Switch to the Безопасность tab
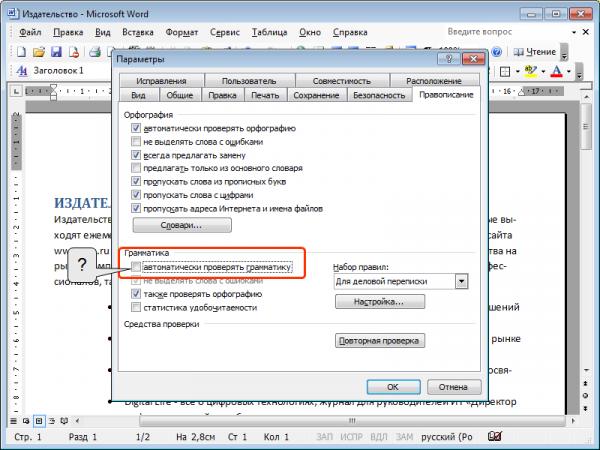Screen dimensions: 600x450 (379, 95)
